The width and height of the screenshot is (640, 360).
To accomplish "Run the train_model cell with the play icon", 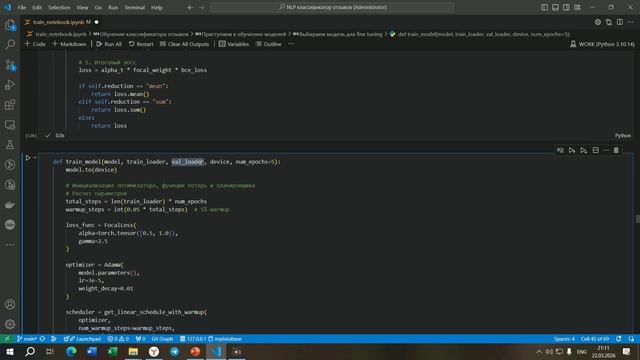I will (28, 158).
